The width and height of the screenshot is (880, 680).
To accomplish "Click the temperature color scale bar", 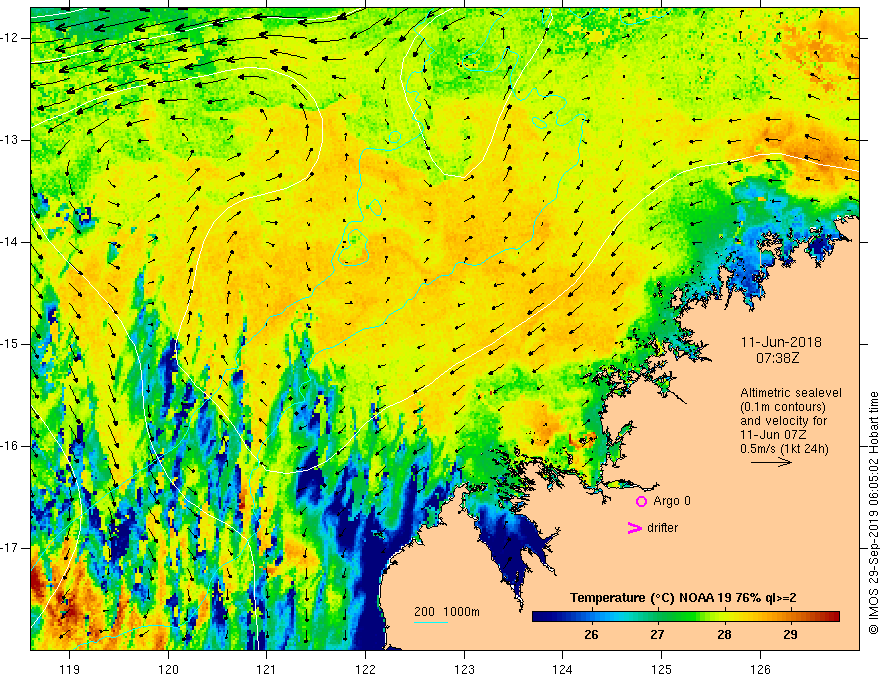I will coord(685,617).
